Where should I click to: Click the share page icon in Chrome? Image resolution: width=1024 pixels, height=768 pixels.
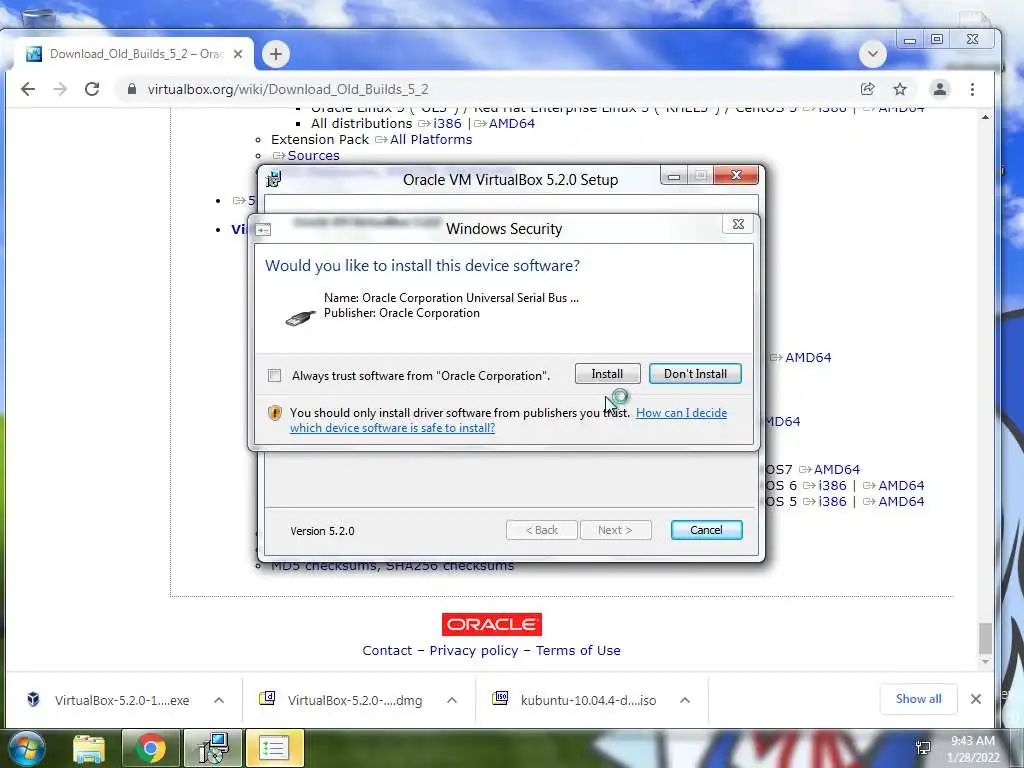click(867, 89)
